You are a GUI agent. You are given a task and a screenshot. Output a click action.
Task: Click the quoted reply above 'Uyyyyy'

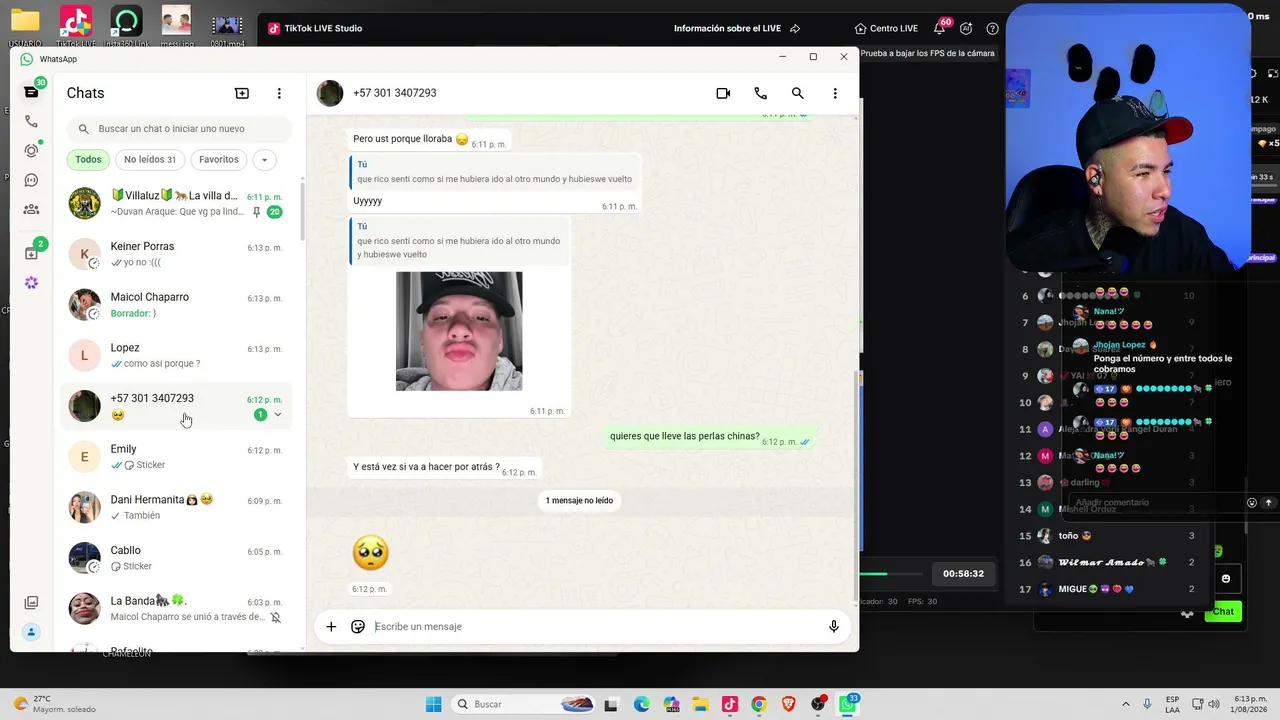click(x=495, y=172)
